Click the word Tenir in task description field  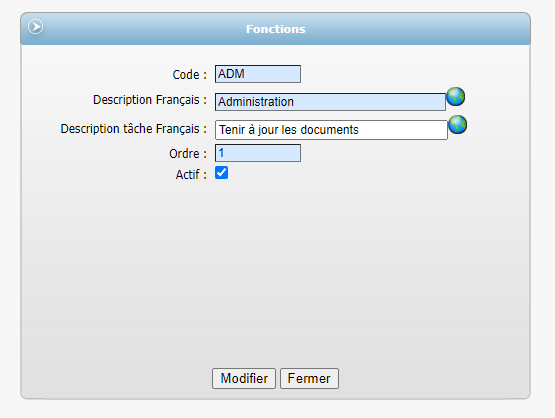coord(232,130)
